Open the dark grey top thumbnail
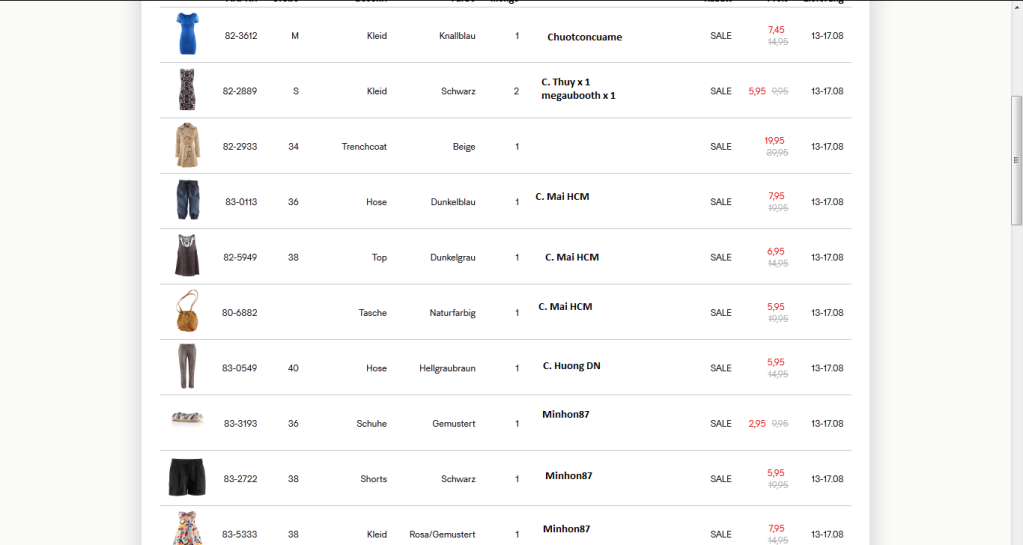 tap(187, 257)
